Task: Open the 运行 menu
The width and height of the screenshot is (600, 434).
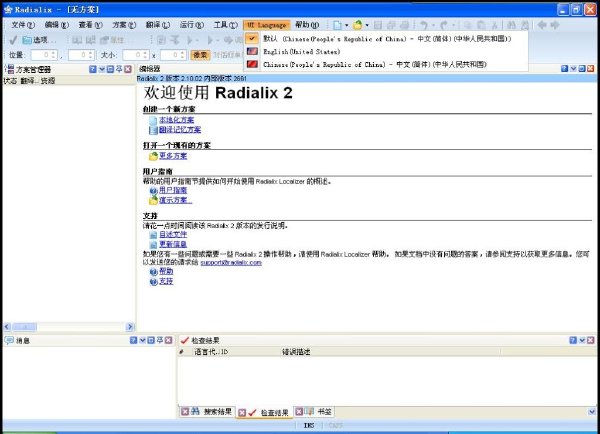Action: (x=192, y=25)
